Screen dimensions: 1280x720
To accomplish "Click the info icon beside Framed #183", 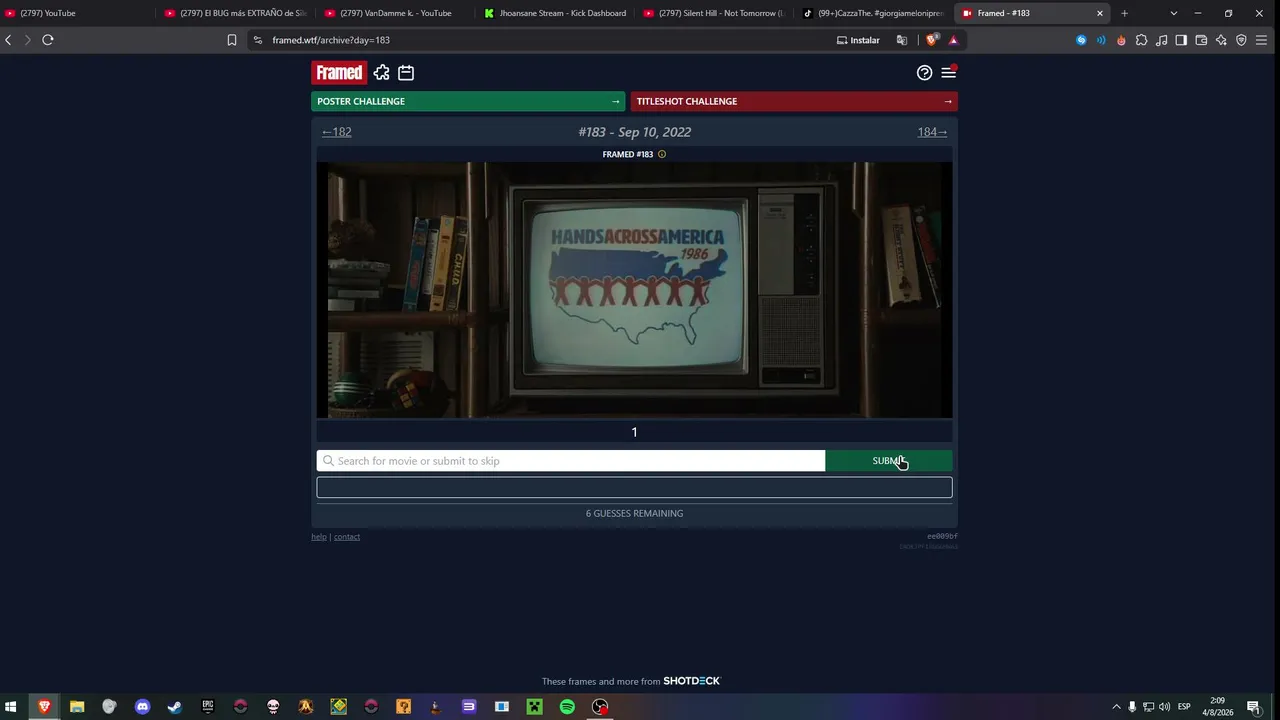I will [x=662, y=154].
